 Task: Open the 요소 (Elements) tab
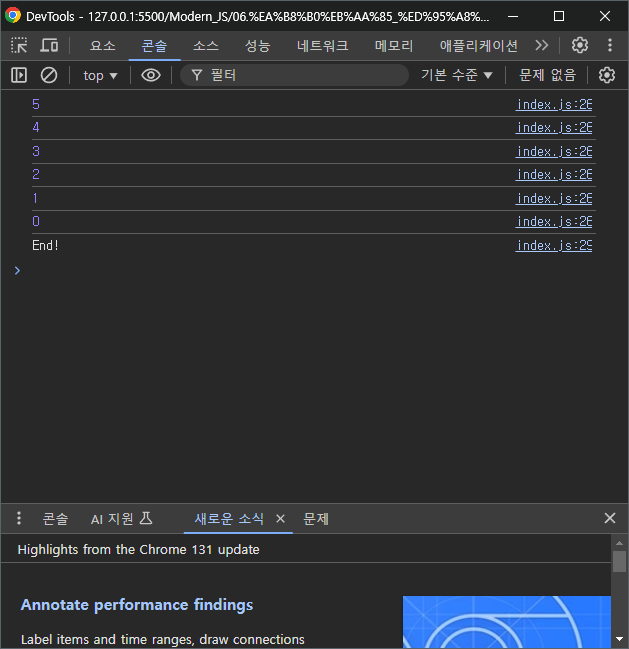(x=103, y=46)
